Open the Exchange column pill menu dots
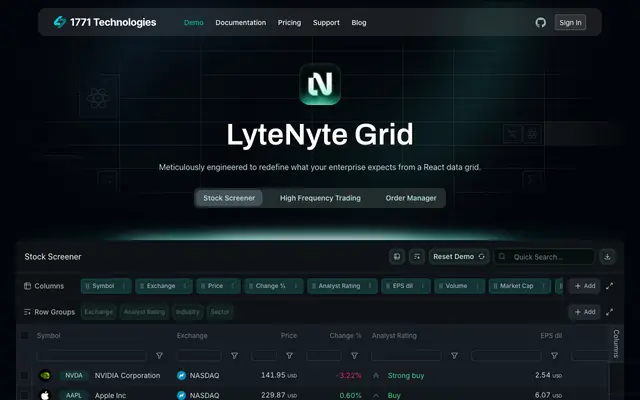640x400 pixels. (184, 286)
